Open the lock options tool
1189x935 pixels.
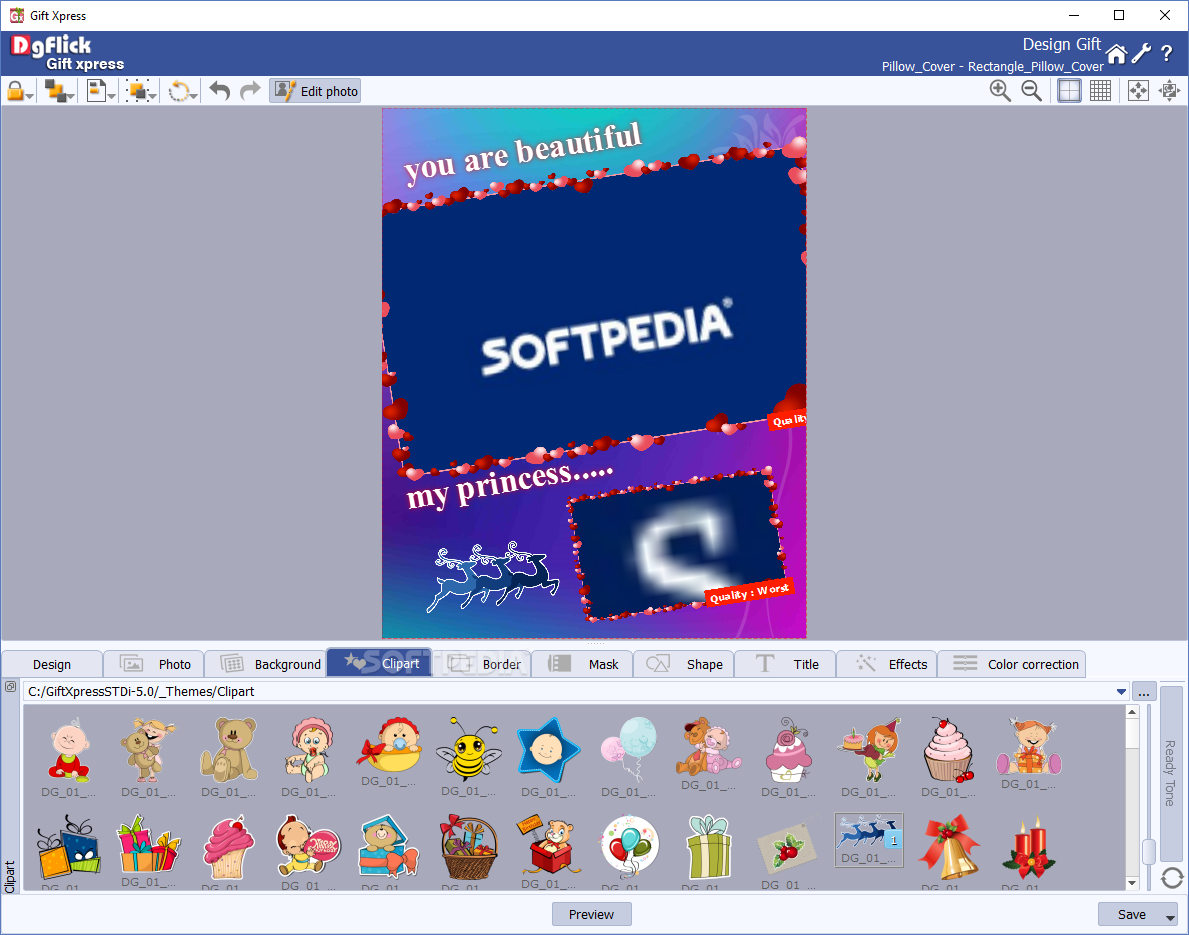(19, 91)
